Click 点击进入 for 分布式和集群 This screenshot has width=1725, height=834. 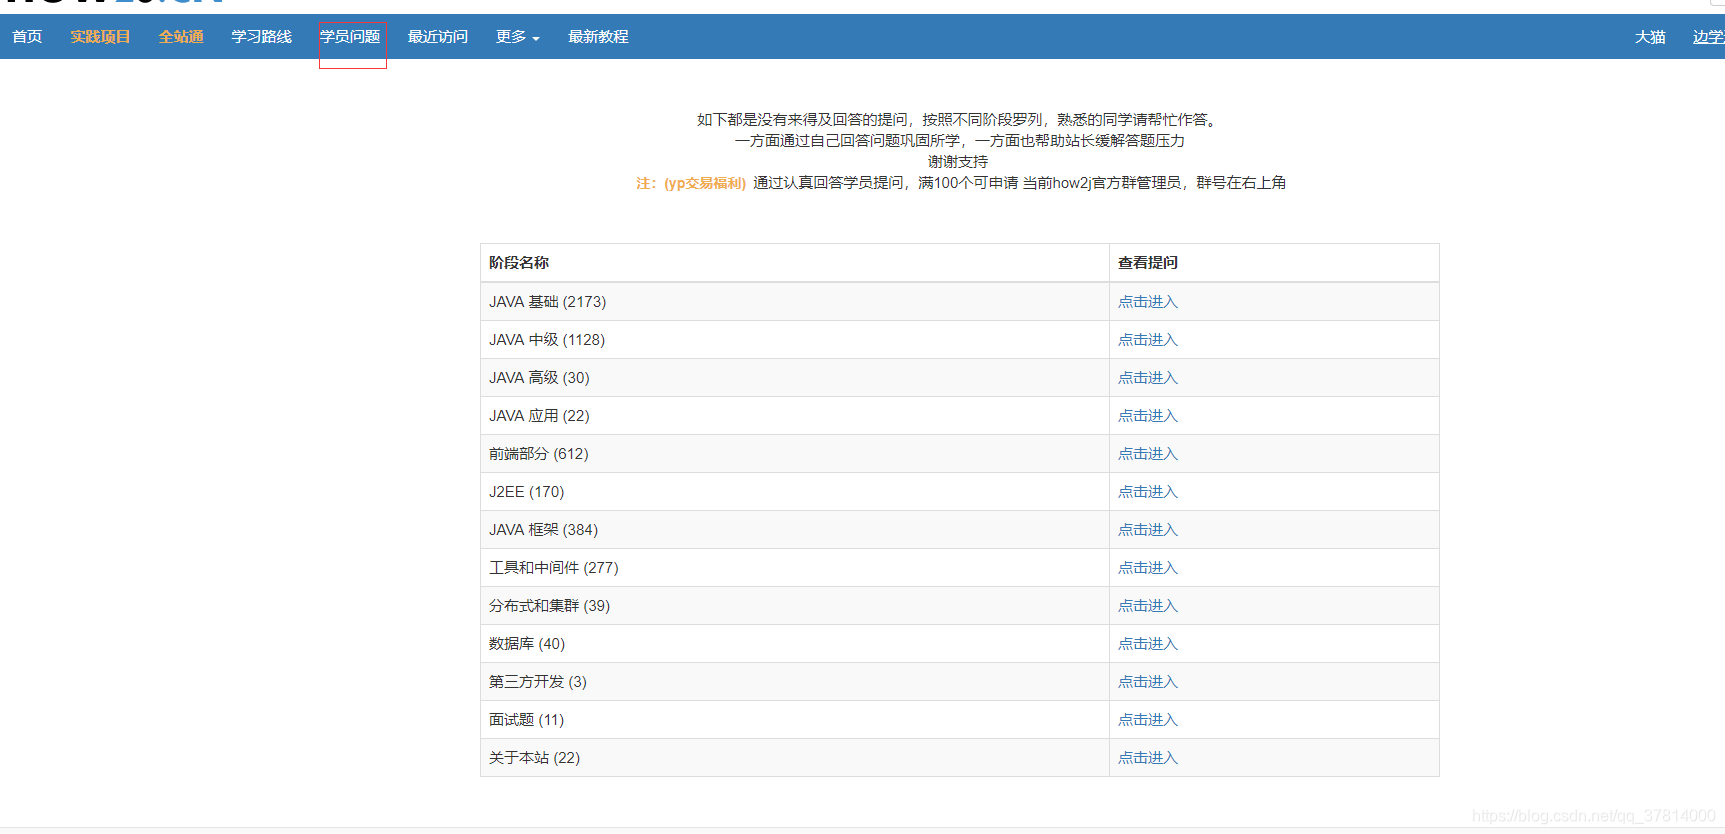point(1148,606)
